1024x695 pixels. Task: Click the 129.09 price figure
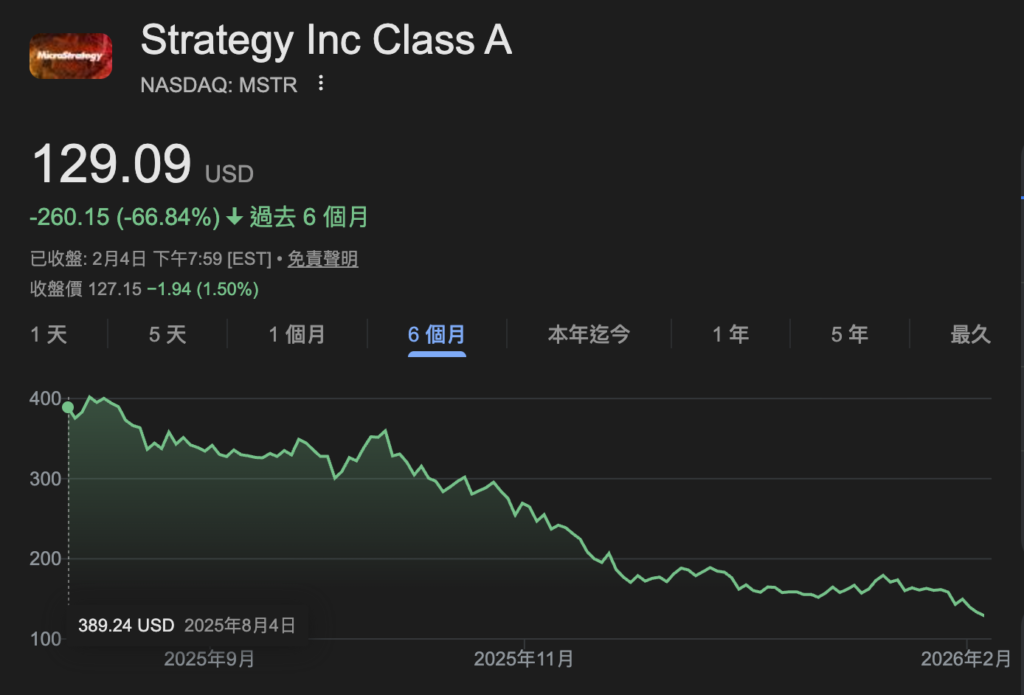pyautogui.click(x=112, y=165)
